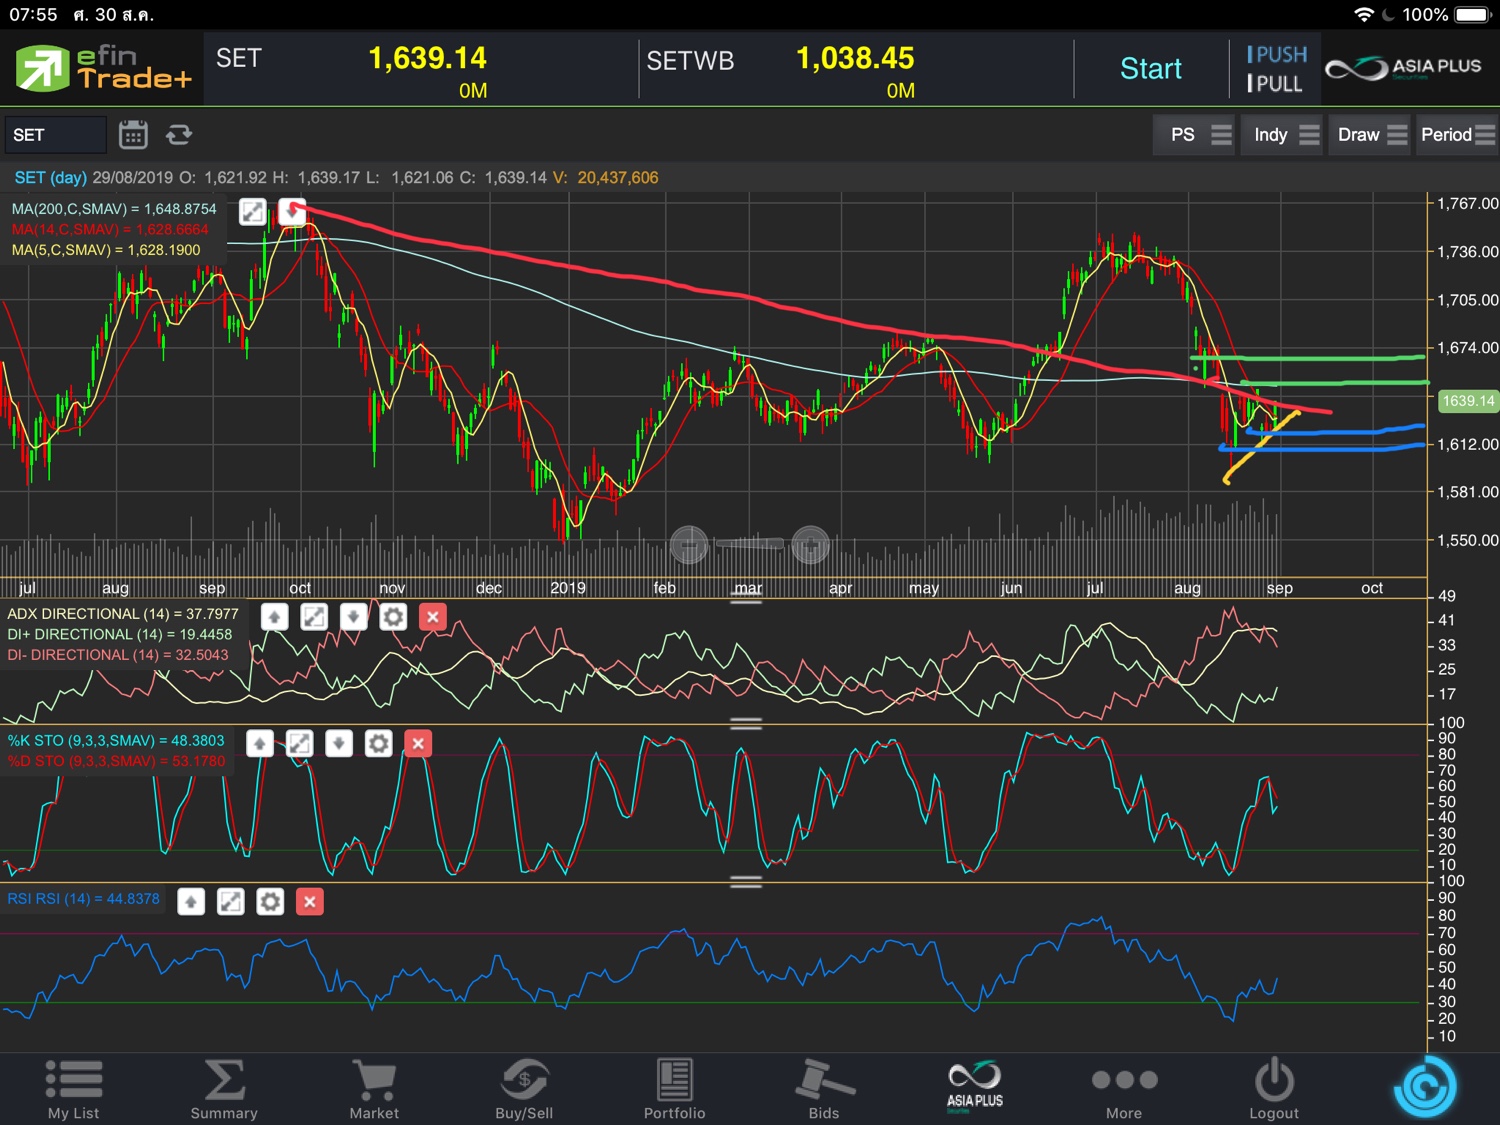Screen dimensions: 1500x1125
Task: Close the ADX Directional indicator panel
Action: point(432,617)
